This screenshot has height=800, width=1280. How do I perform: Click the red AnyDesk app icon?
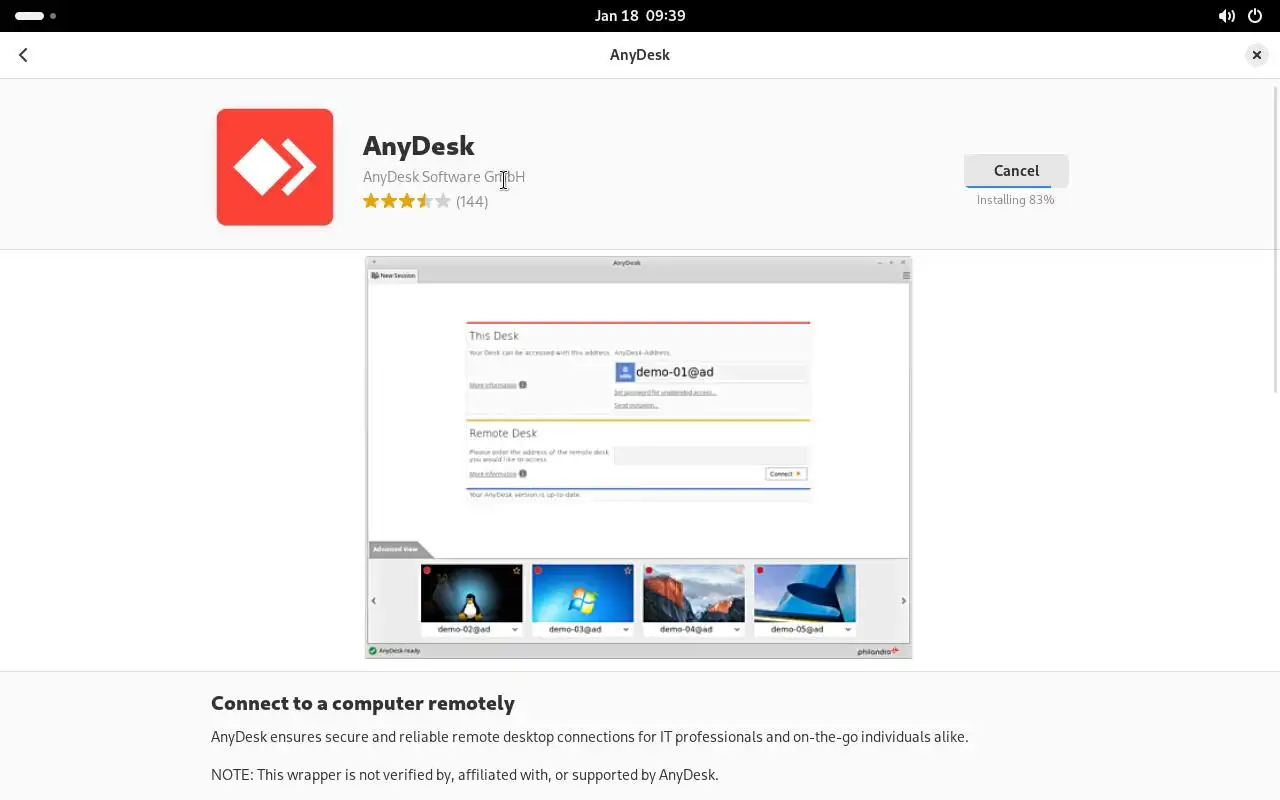pos(275,167)
